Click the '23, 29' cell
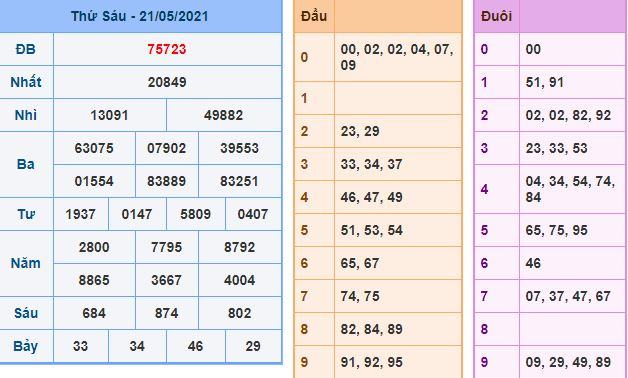Screen dimensions: 628x378 tap(398, 131)
